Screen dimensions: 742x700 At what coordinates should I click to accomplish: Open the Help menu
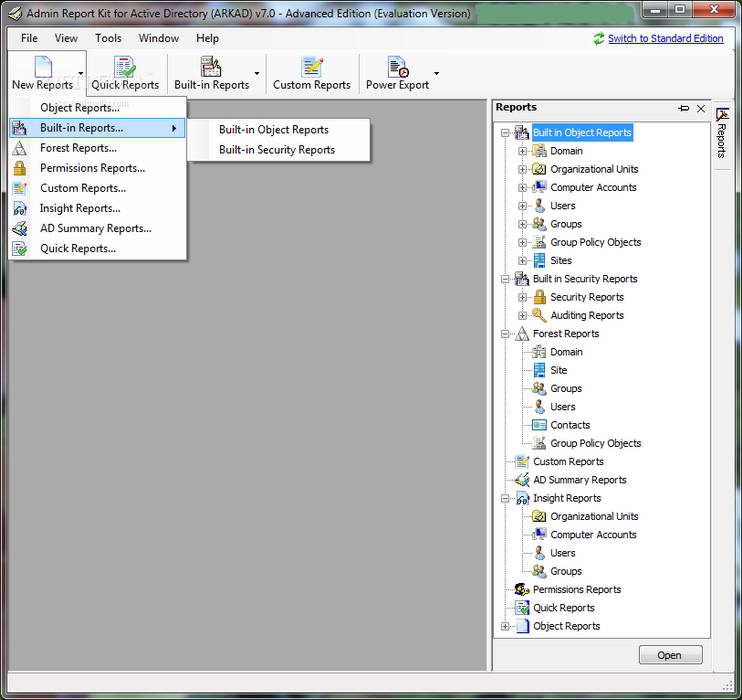point(207,38)
